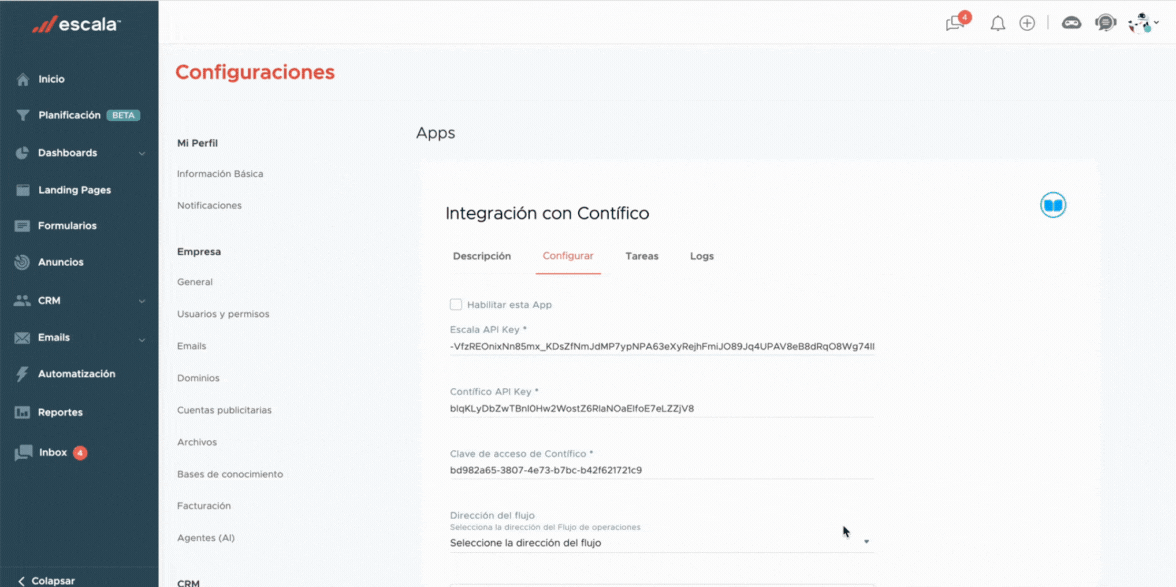Click the plus add icon in header

click(1027, 23)
